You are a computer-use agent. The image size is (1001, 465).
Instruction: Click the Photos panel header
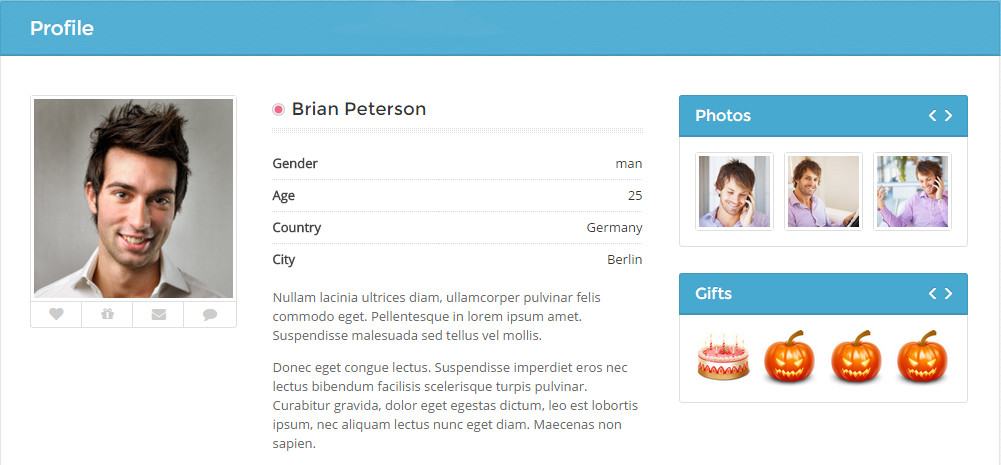tap(824, 116)
